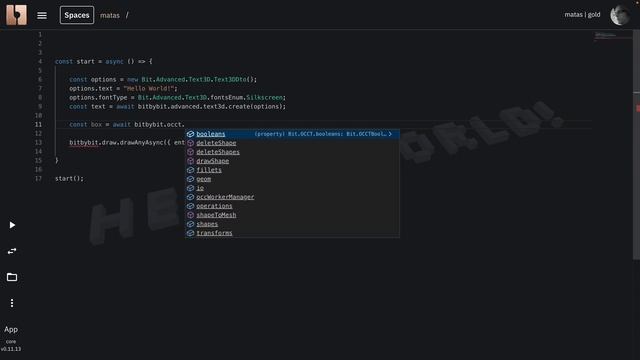The width and height of the screenshot is (640, 360).
Task: Run the script with play button
Action: (12, 225)
